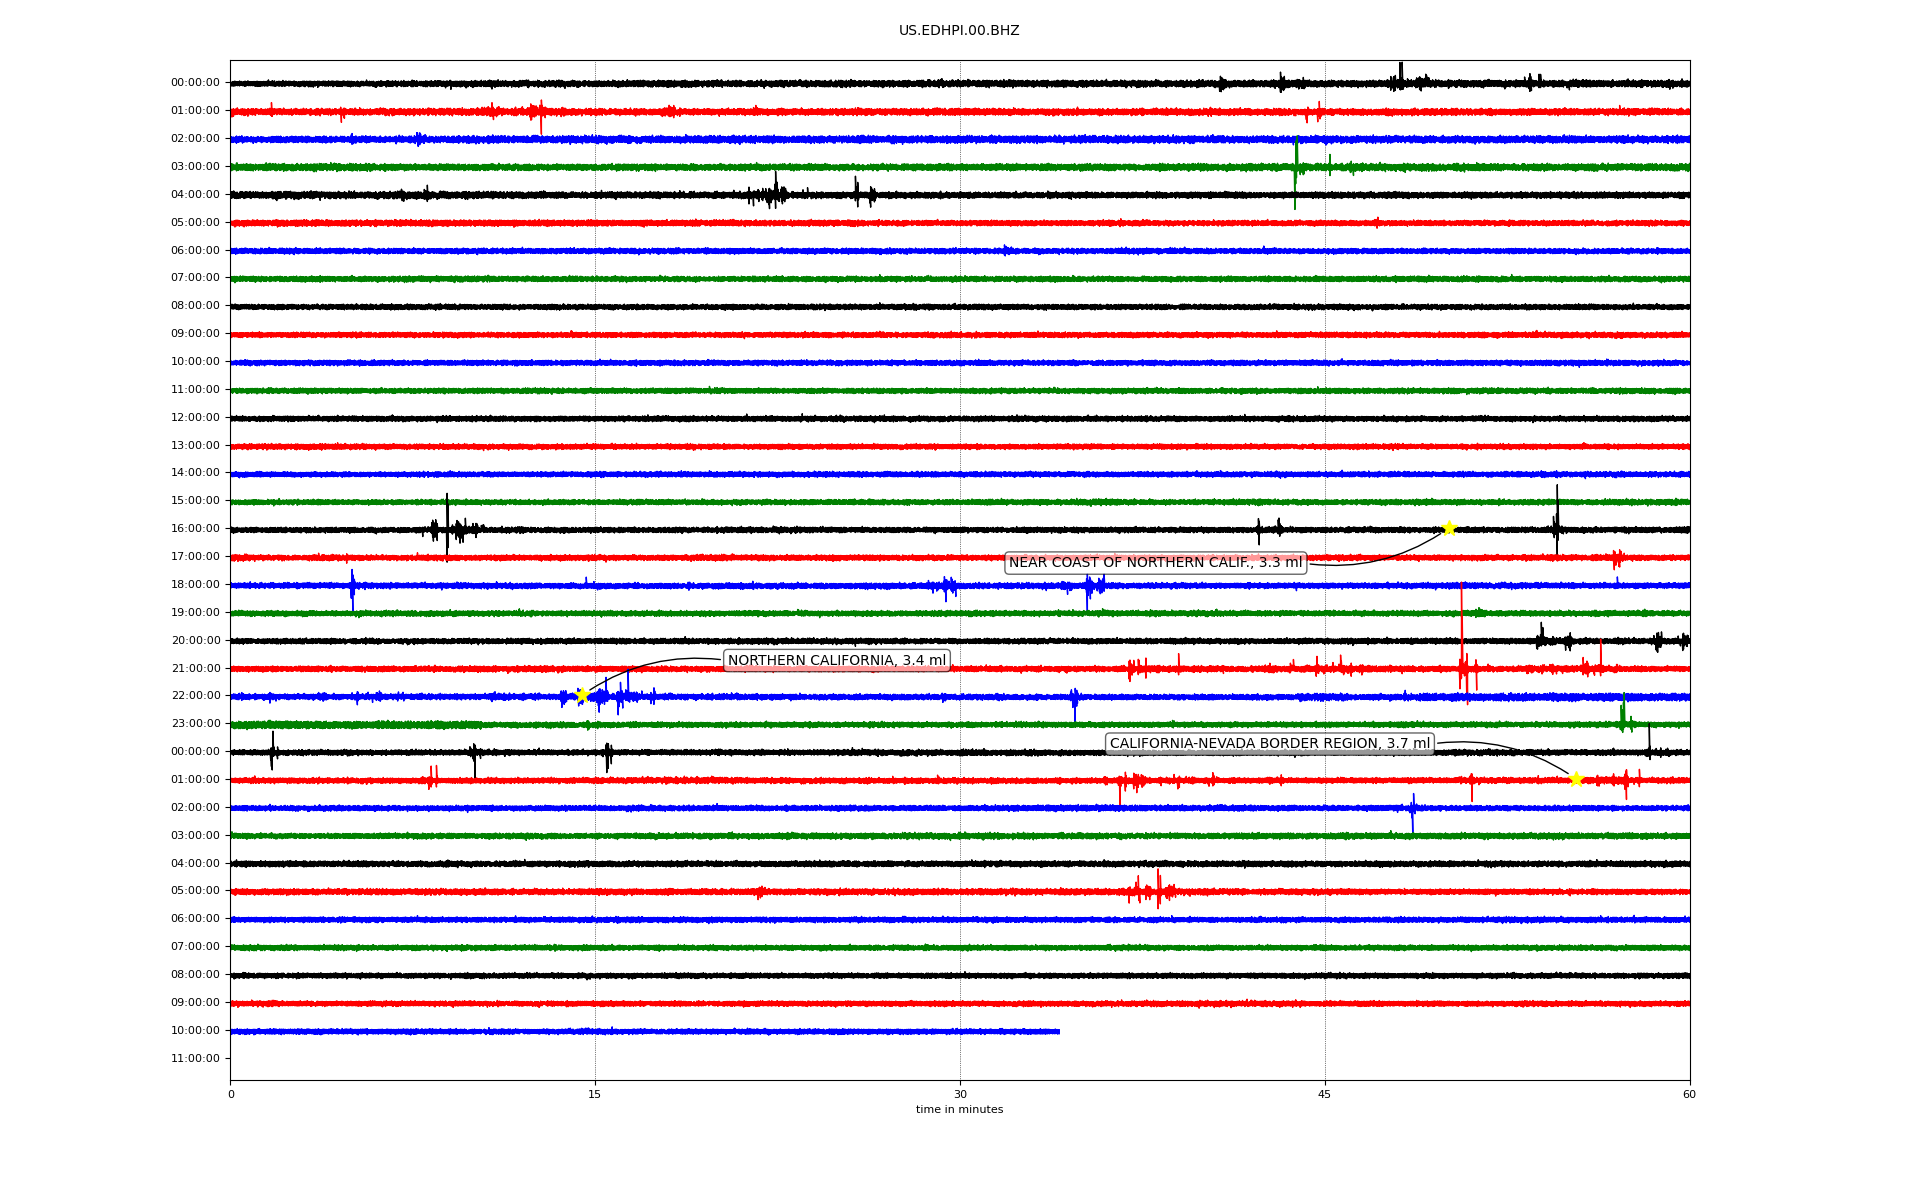
Task: Click the x-axis tick label 15
Action: click(595, 1094)
